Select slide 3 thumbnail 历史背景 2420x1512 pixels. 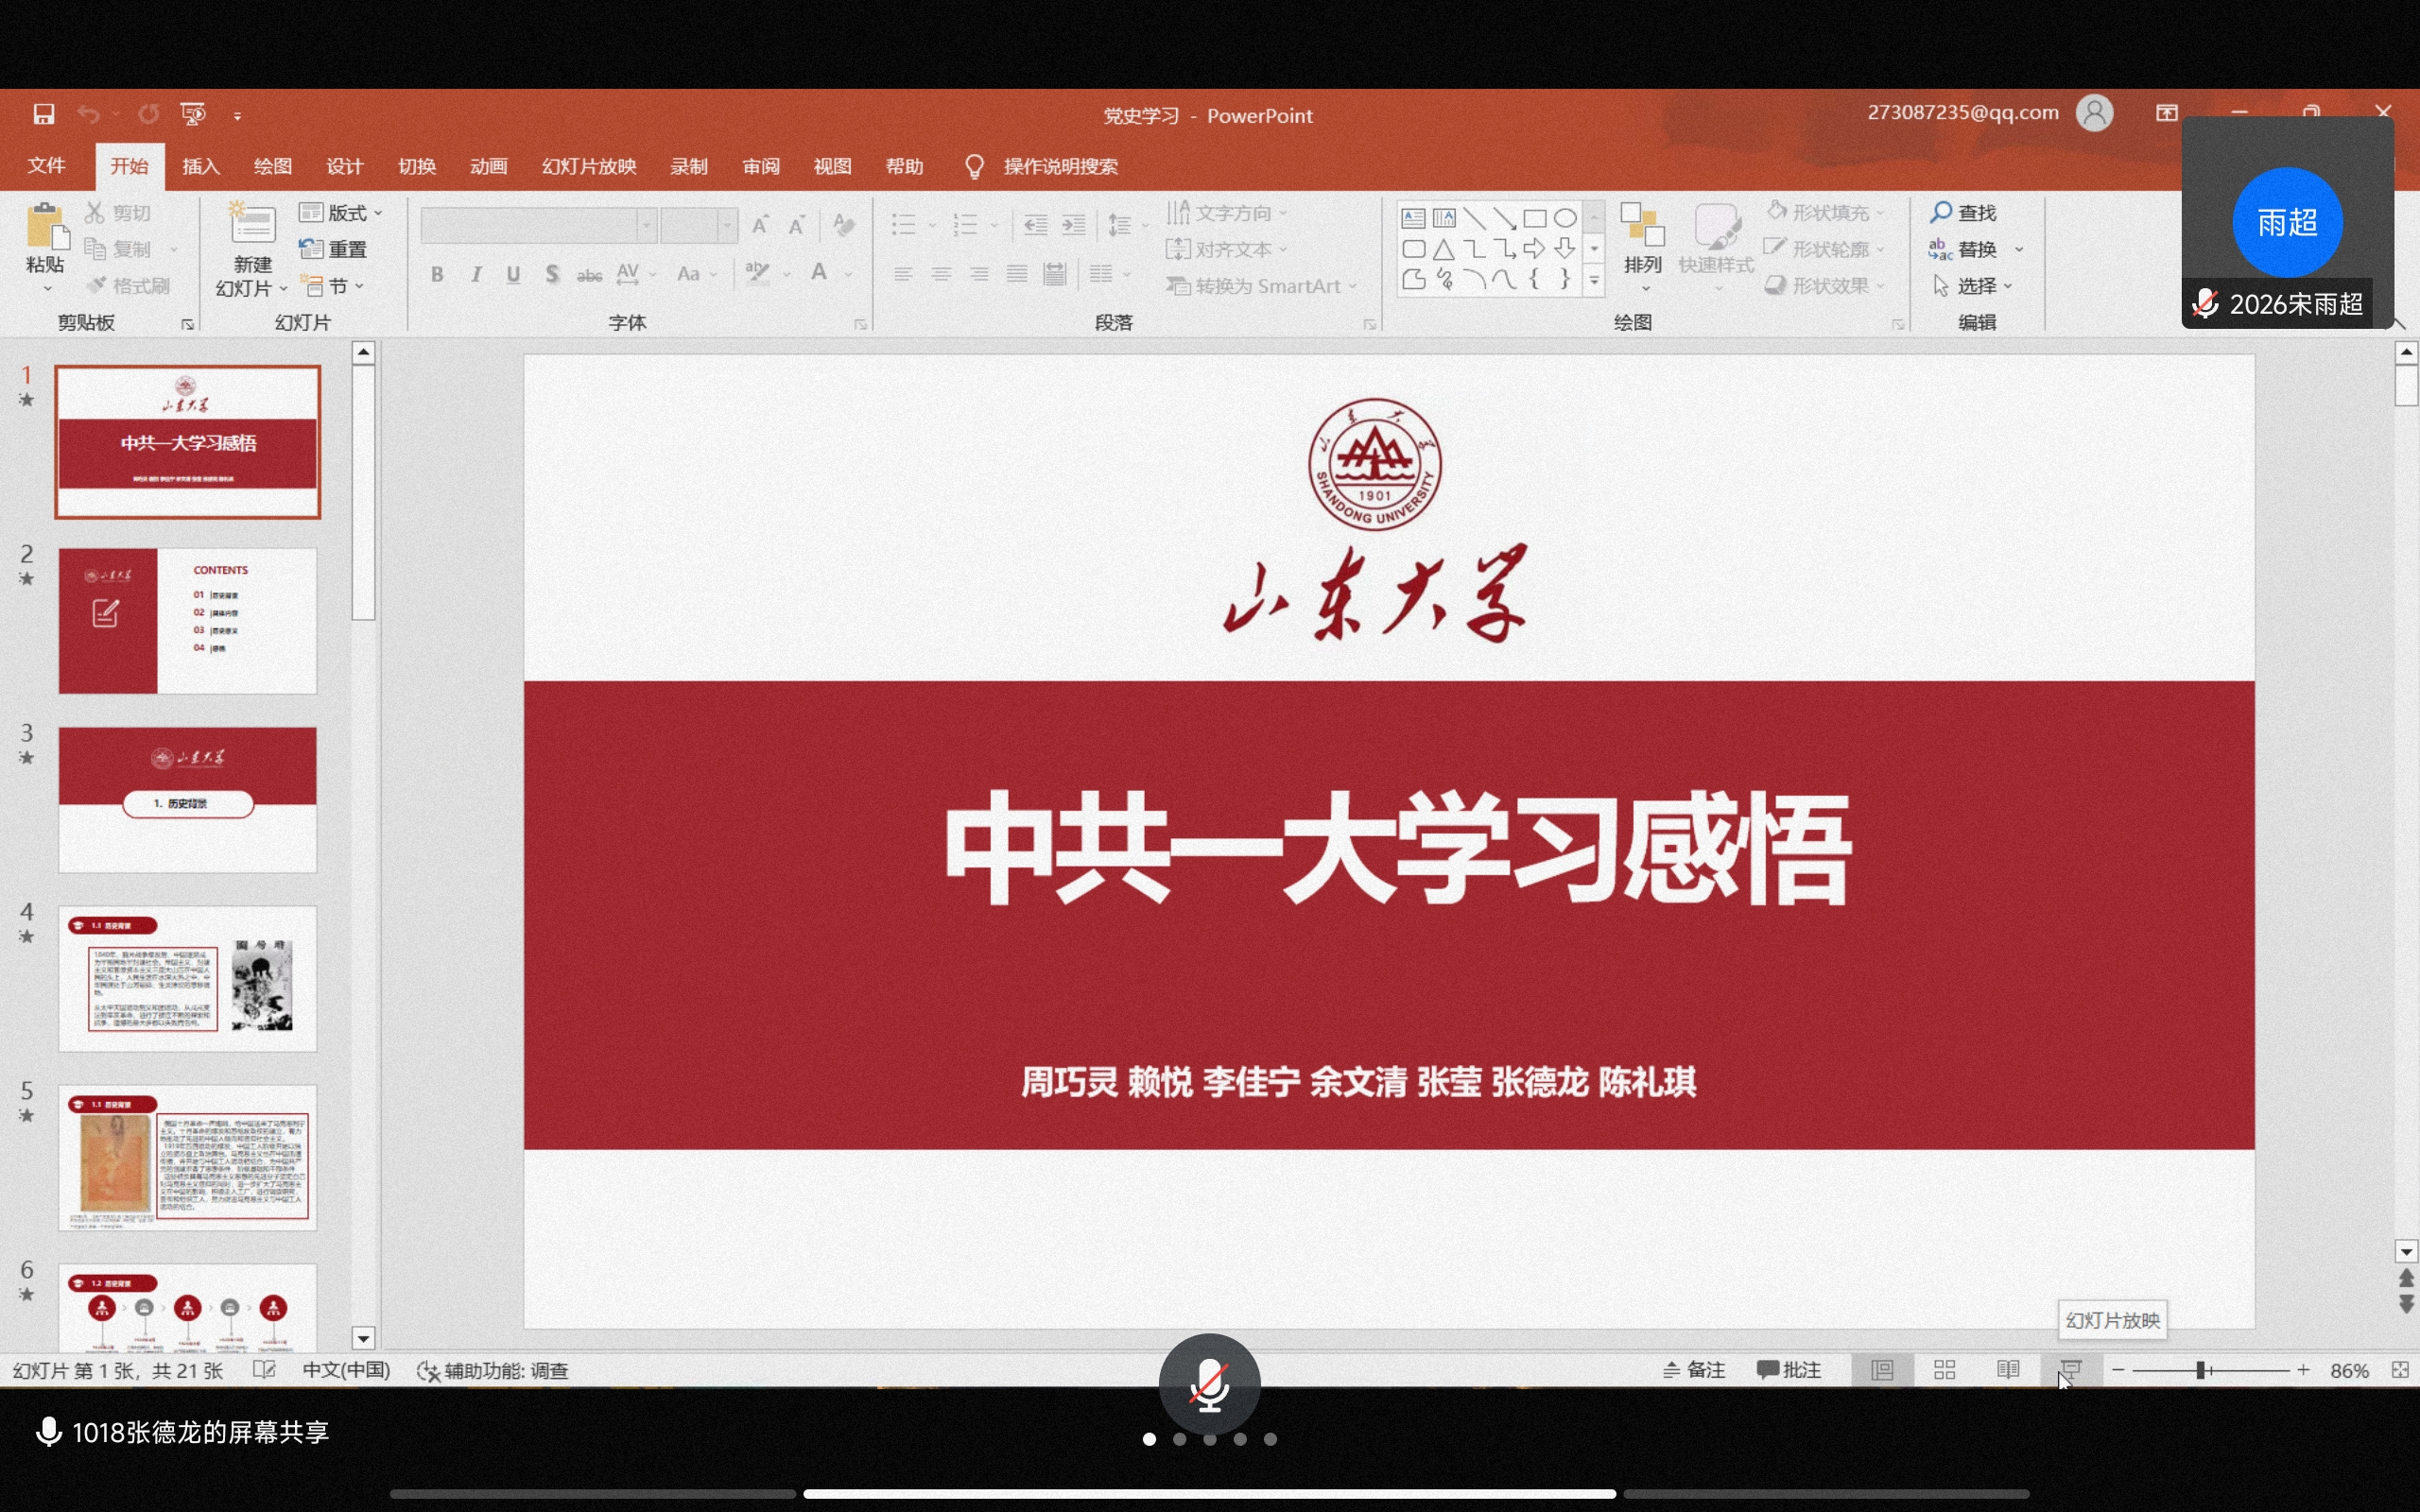[x=188, y=800]
